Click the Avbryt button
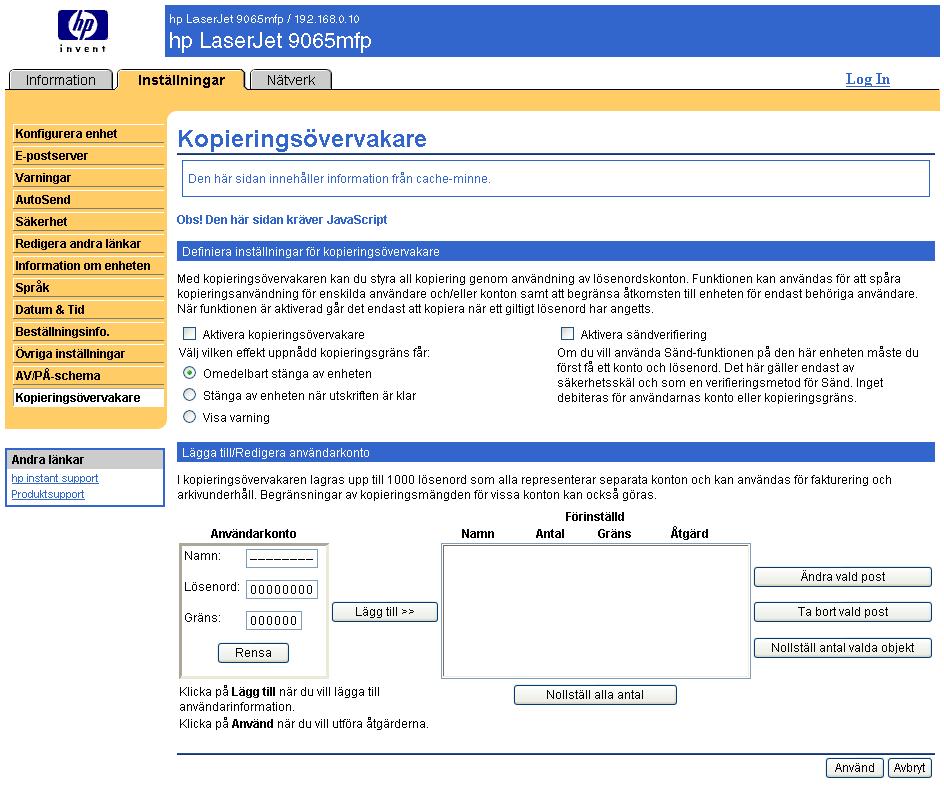The height and width of the screenshot is (796, 944). [x=910, y=768]
